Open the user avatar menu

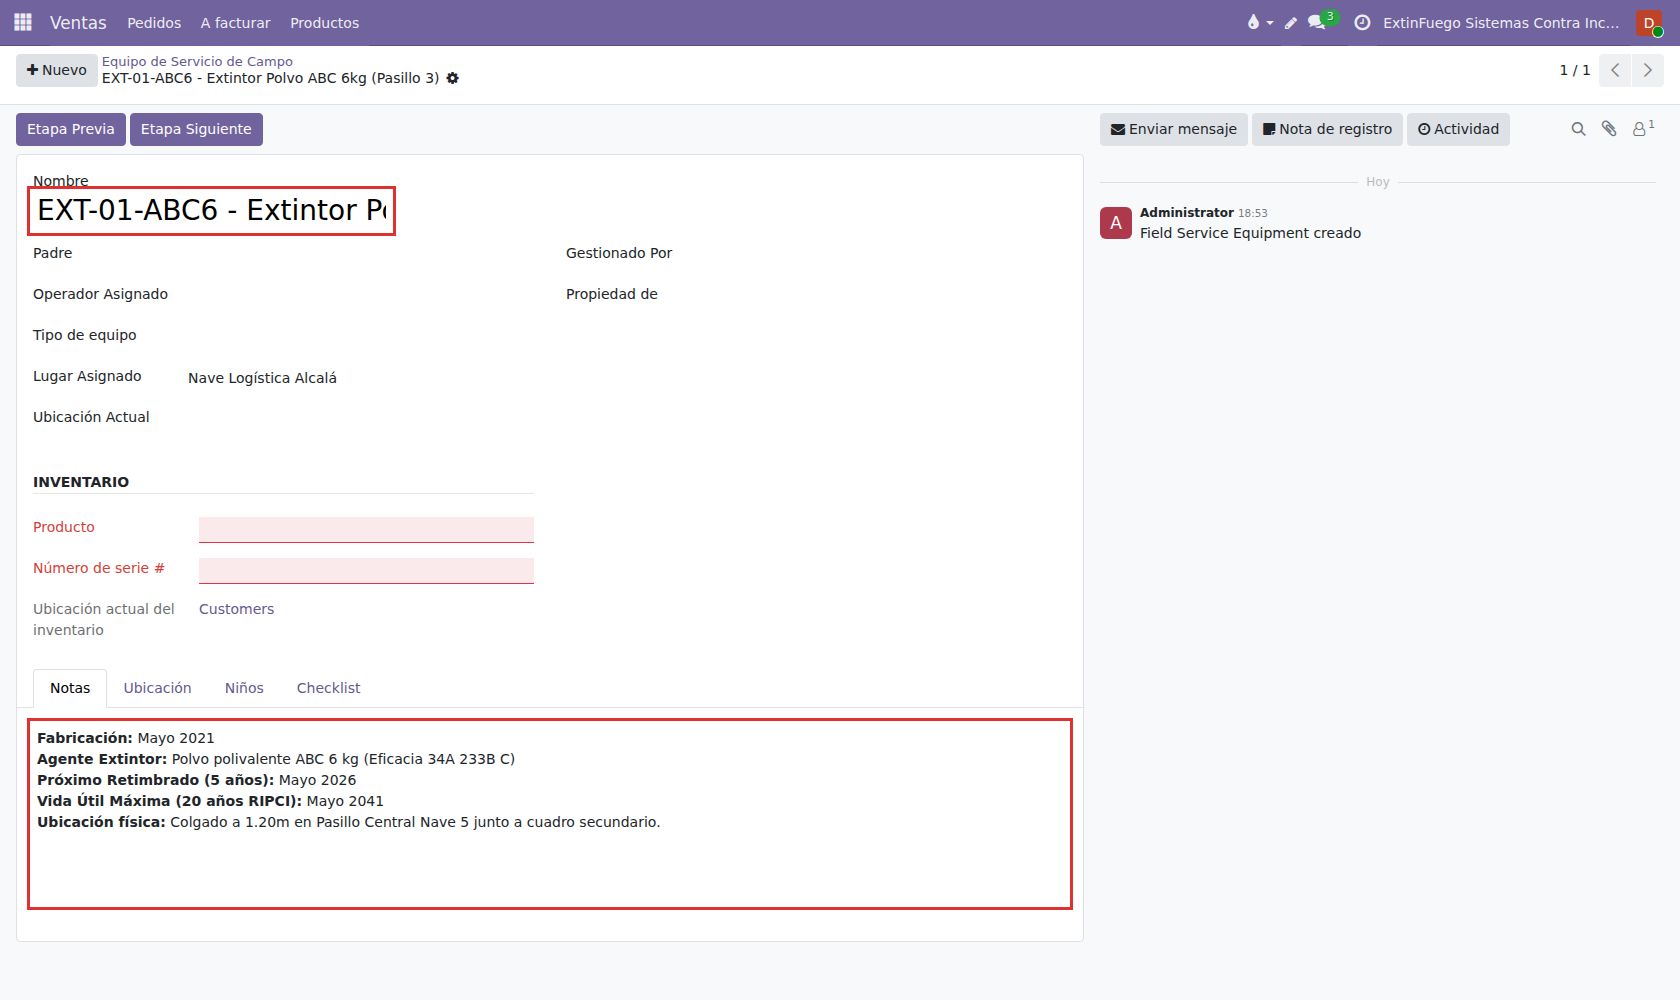pyautogui.click(x=1649, y=22)
